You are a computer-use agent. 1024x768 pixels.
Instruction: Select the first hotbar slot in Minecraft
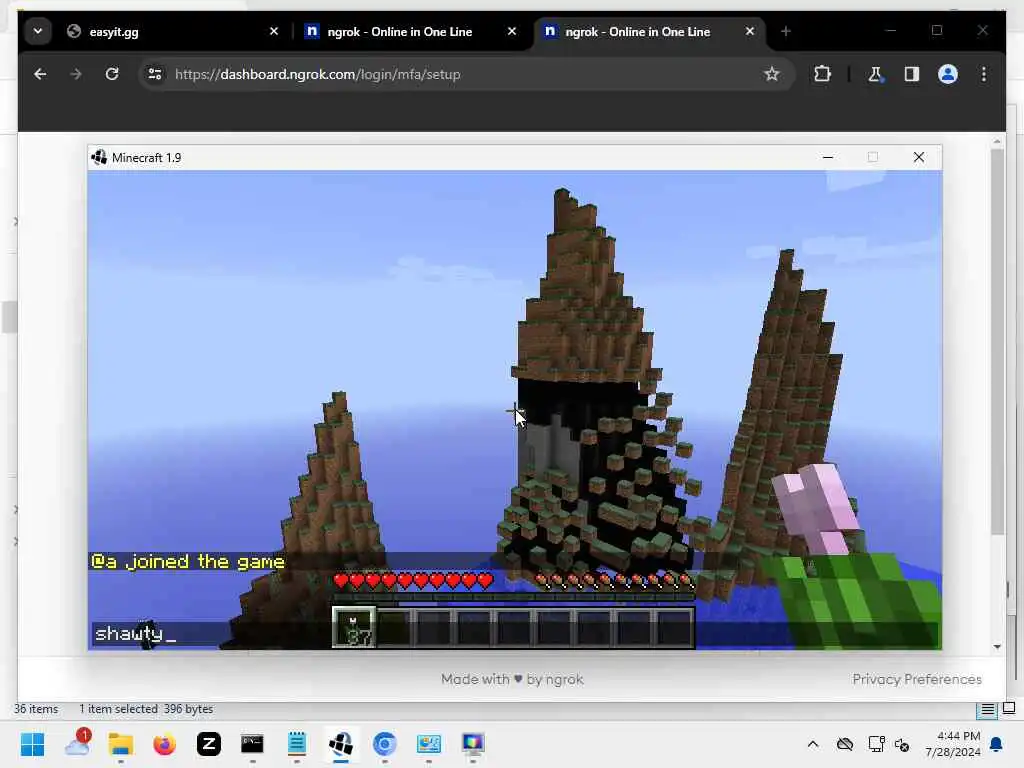354,628
